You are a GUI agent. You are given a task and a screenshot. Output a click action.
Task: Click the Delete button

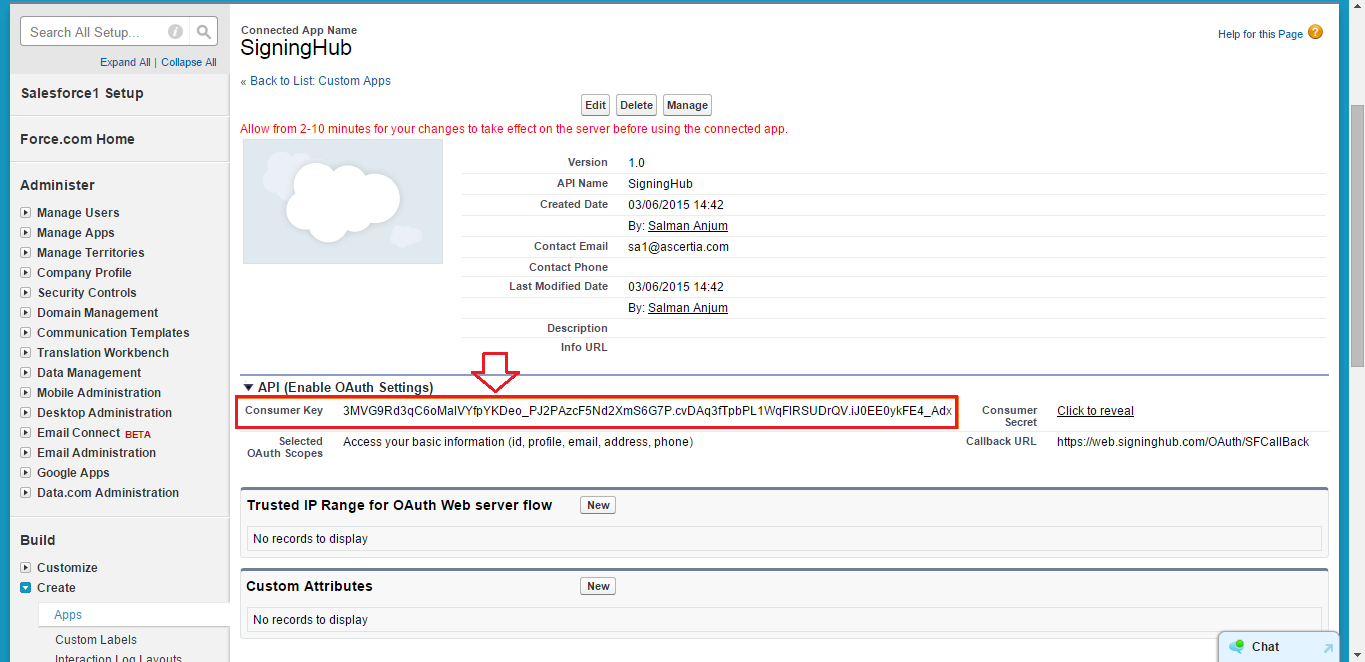636,105
